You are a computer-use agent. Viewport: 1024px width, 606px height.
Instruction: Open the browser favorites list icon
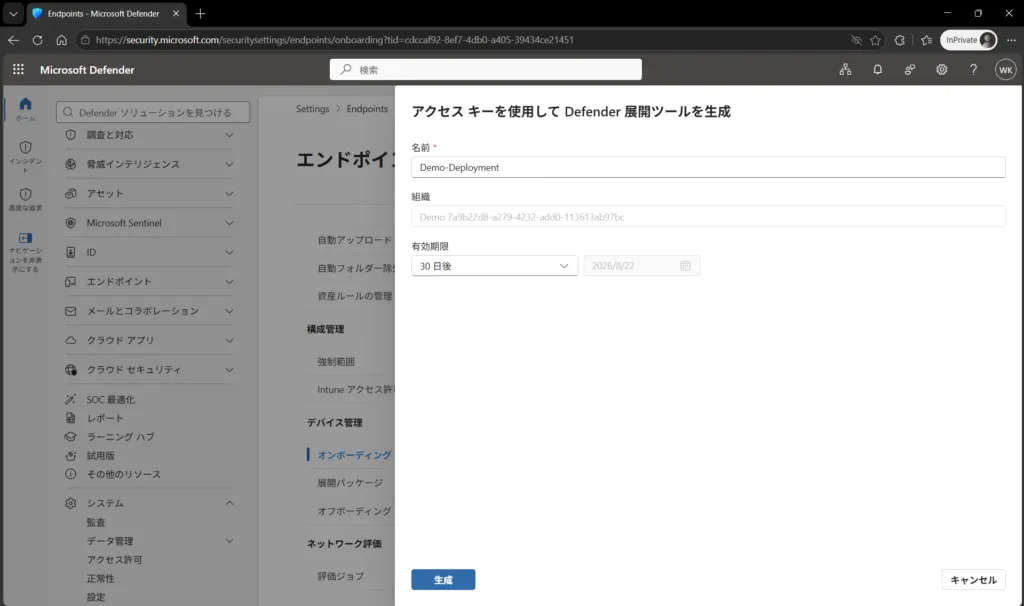[926, 40]
